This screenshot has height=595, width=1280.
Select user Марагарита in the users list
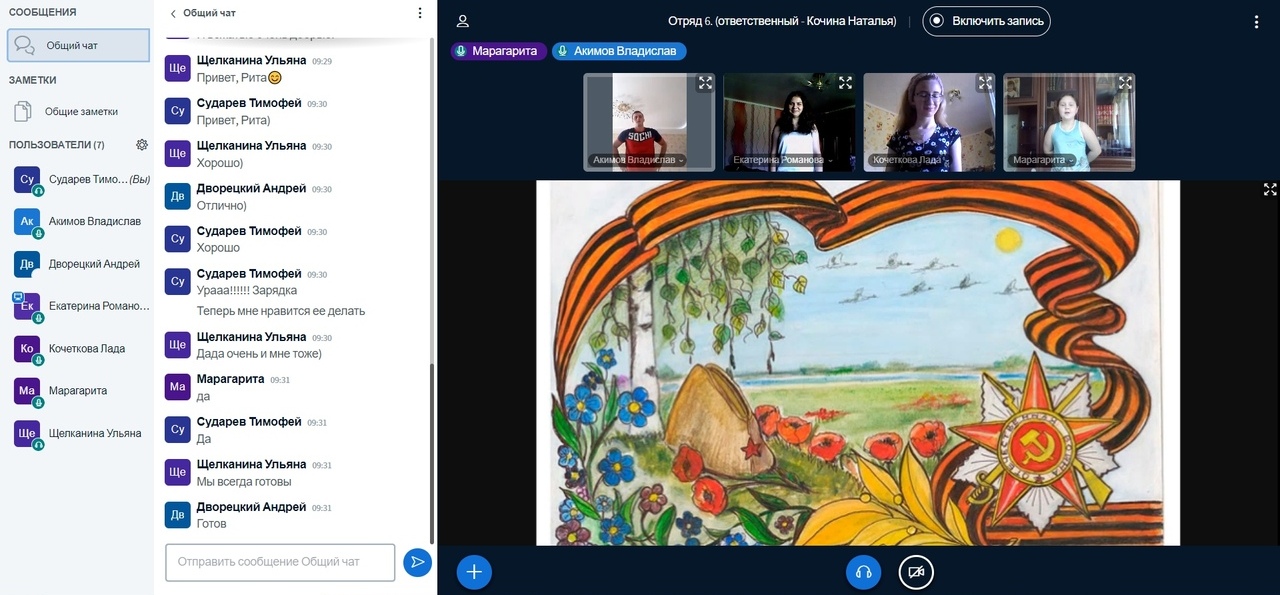coord(78,391)
